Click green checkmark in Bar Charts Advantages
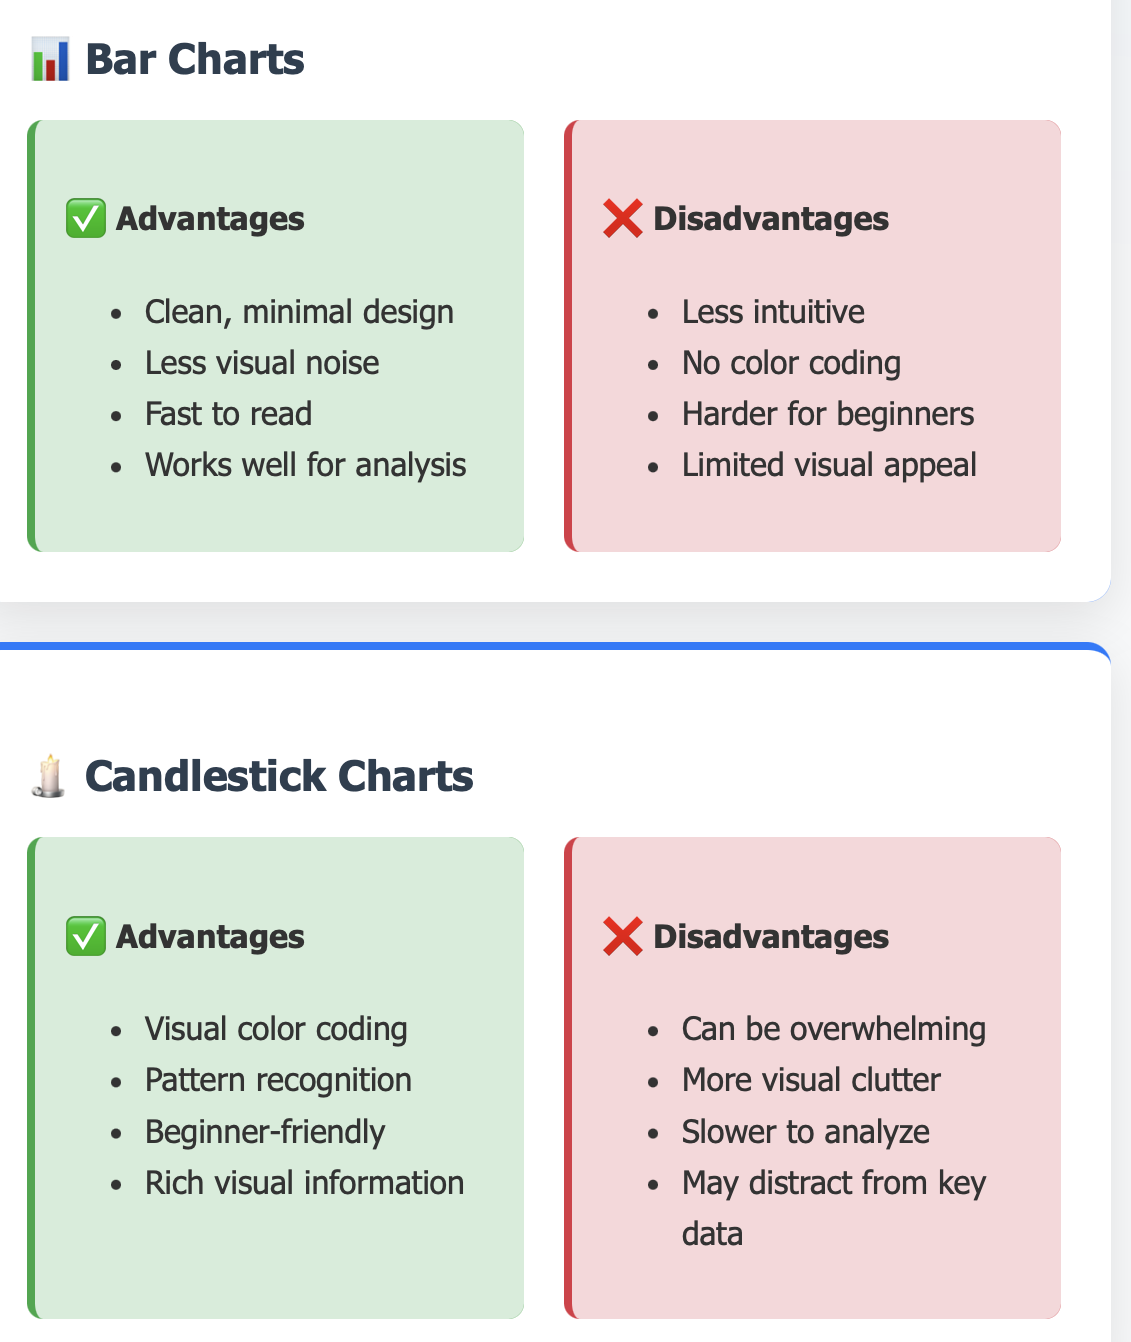Viewport: 1131px width, 1342px height. (86, 218)
